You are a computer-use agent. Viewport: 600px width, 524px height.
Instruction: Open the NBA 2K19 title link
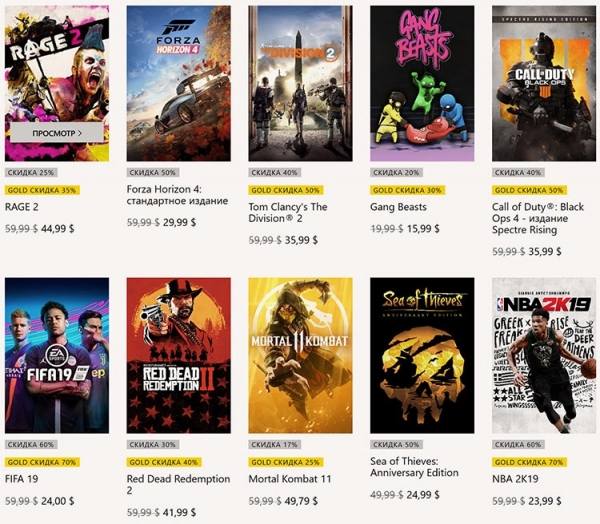tap(520, 479)
